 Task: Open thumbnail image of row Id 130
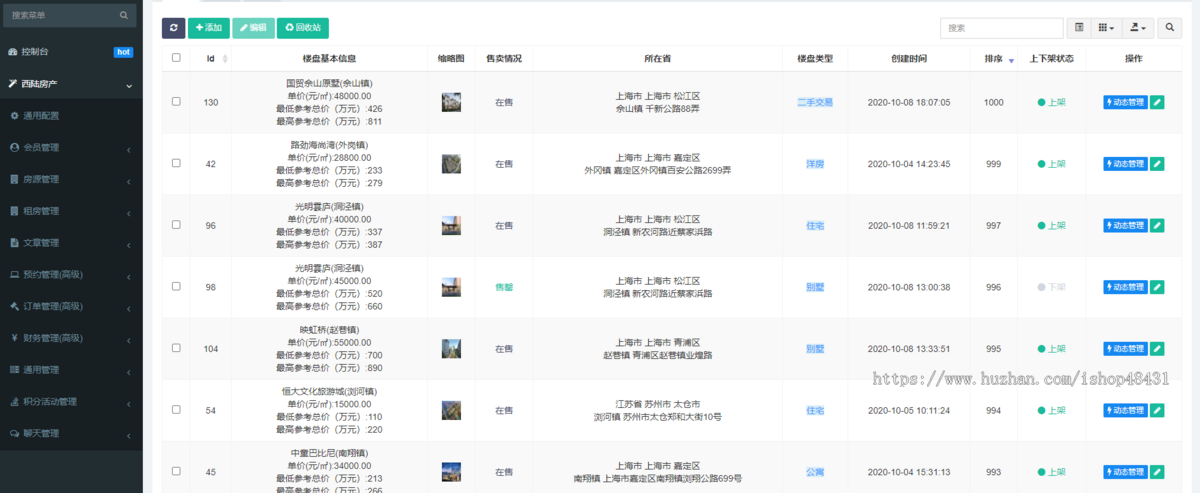[x=451, y=102]
